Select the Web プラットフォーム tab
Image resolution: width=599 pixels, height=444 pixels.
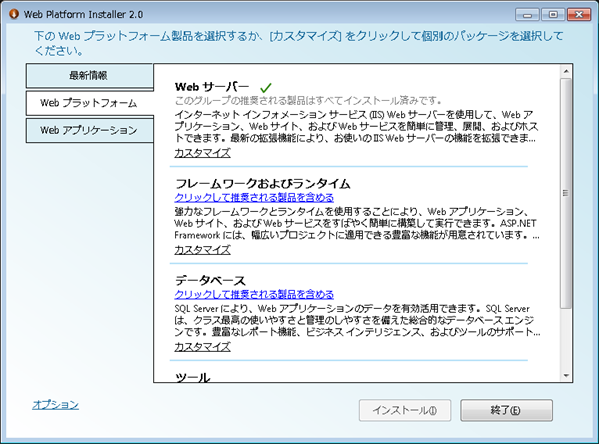[x=89, y=103]
